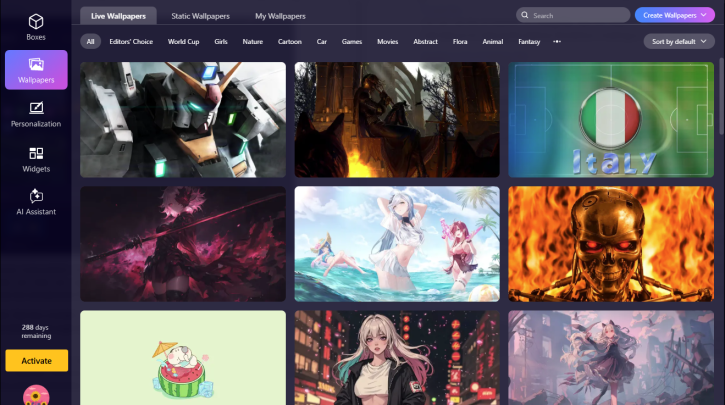Open the Italy flag wallpaper thumbnail
This screenshot has height=405, width=725.
point(611,120)
